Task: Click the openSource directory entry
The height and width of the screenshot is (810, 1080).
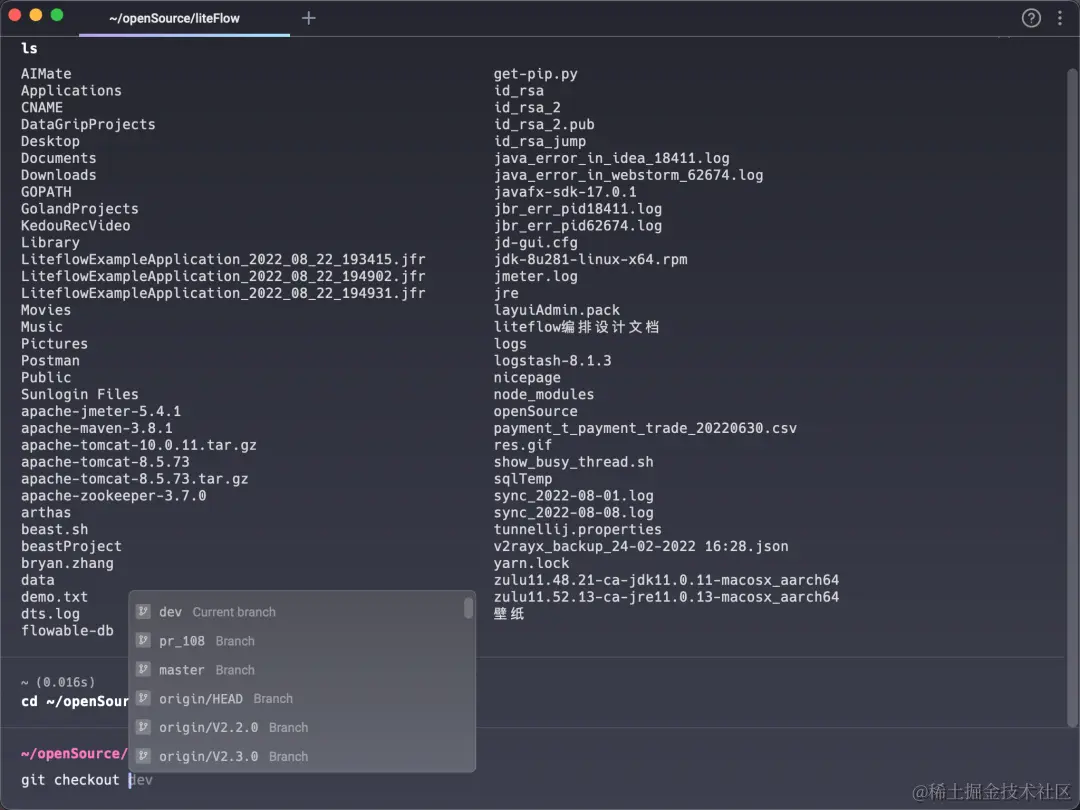Action: (536, 411)
